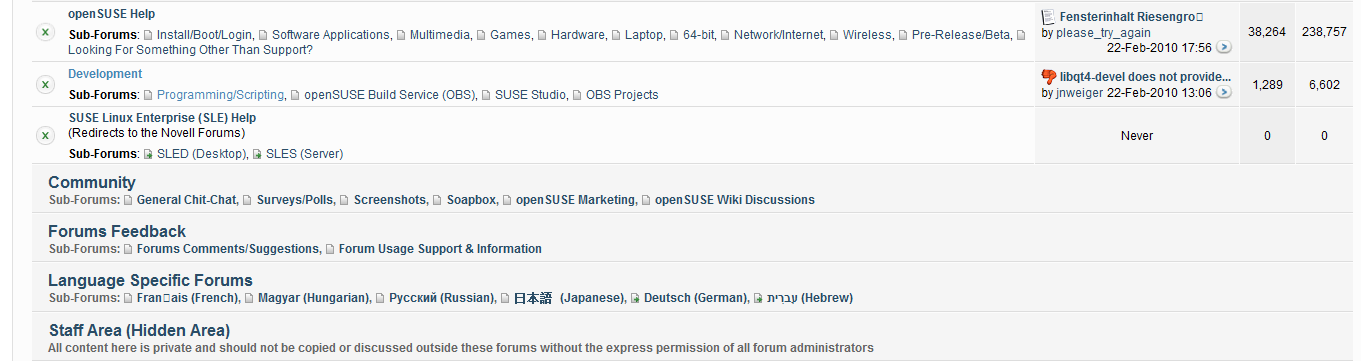The height and width of the screenshot is (361, 1361).
Task: Open the Language Specific Forums category
Action: (x=150, y=280)
